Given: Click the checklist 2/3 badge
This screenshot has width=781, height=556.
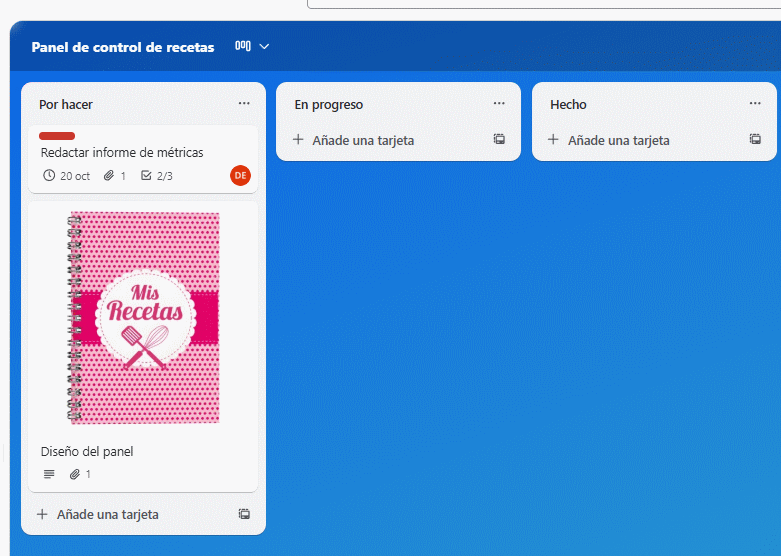Looking at the screenshot, I should pos(157,176).
